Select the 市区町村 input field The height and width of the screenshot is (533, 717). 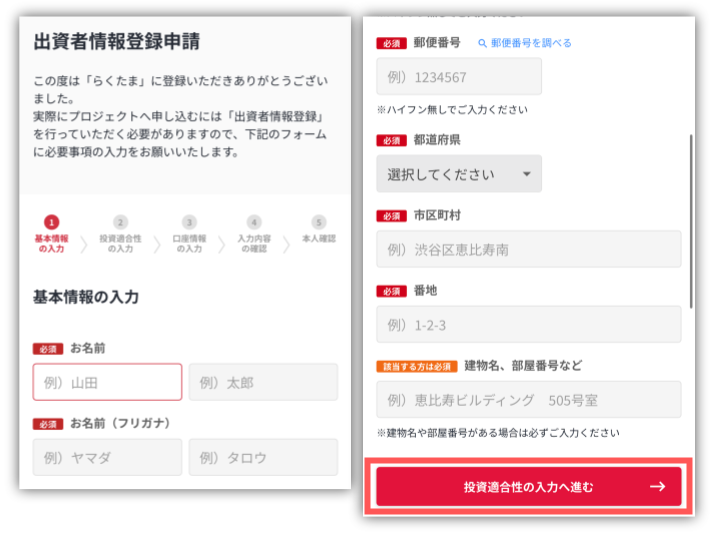[x=528, y=249]
